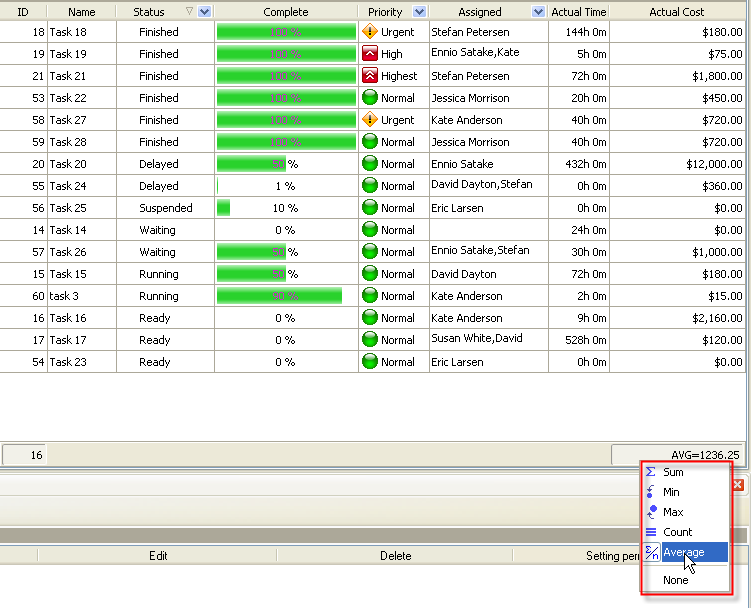Open the Priority column filter dropdown
Viewport: 751px width, 608px height.
point(419,12)
